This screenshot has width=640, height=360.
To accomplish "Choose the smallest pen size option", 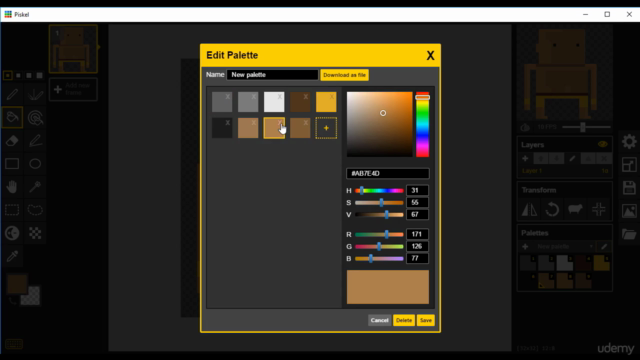I will [x=7, y=76].
